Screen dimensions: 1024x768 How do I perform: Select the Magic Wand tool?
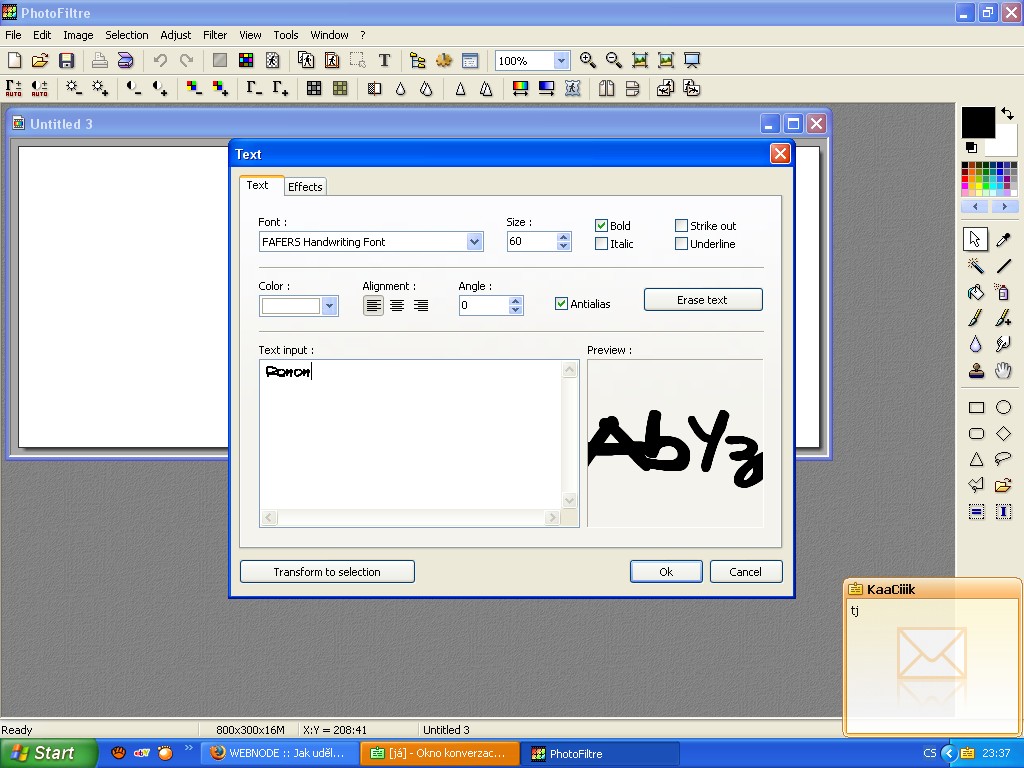976,266
